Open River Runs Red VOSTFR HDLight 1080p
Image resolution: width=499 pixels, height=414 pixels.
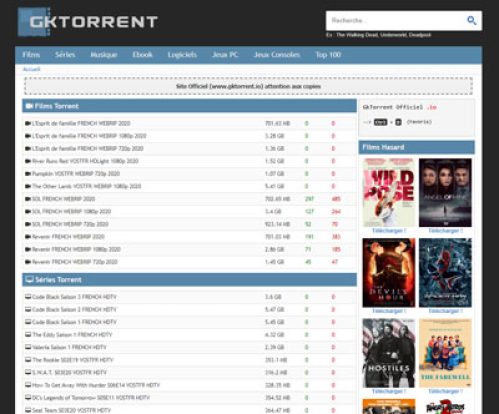[x=85, y=161]
